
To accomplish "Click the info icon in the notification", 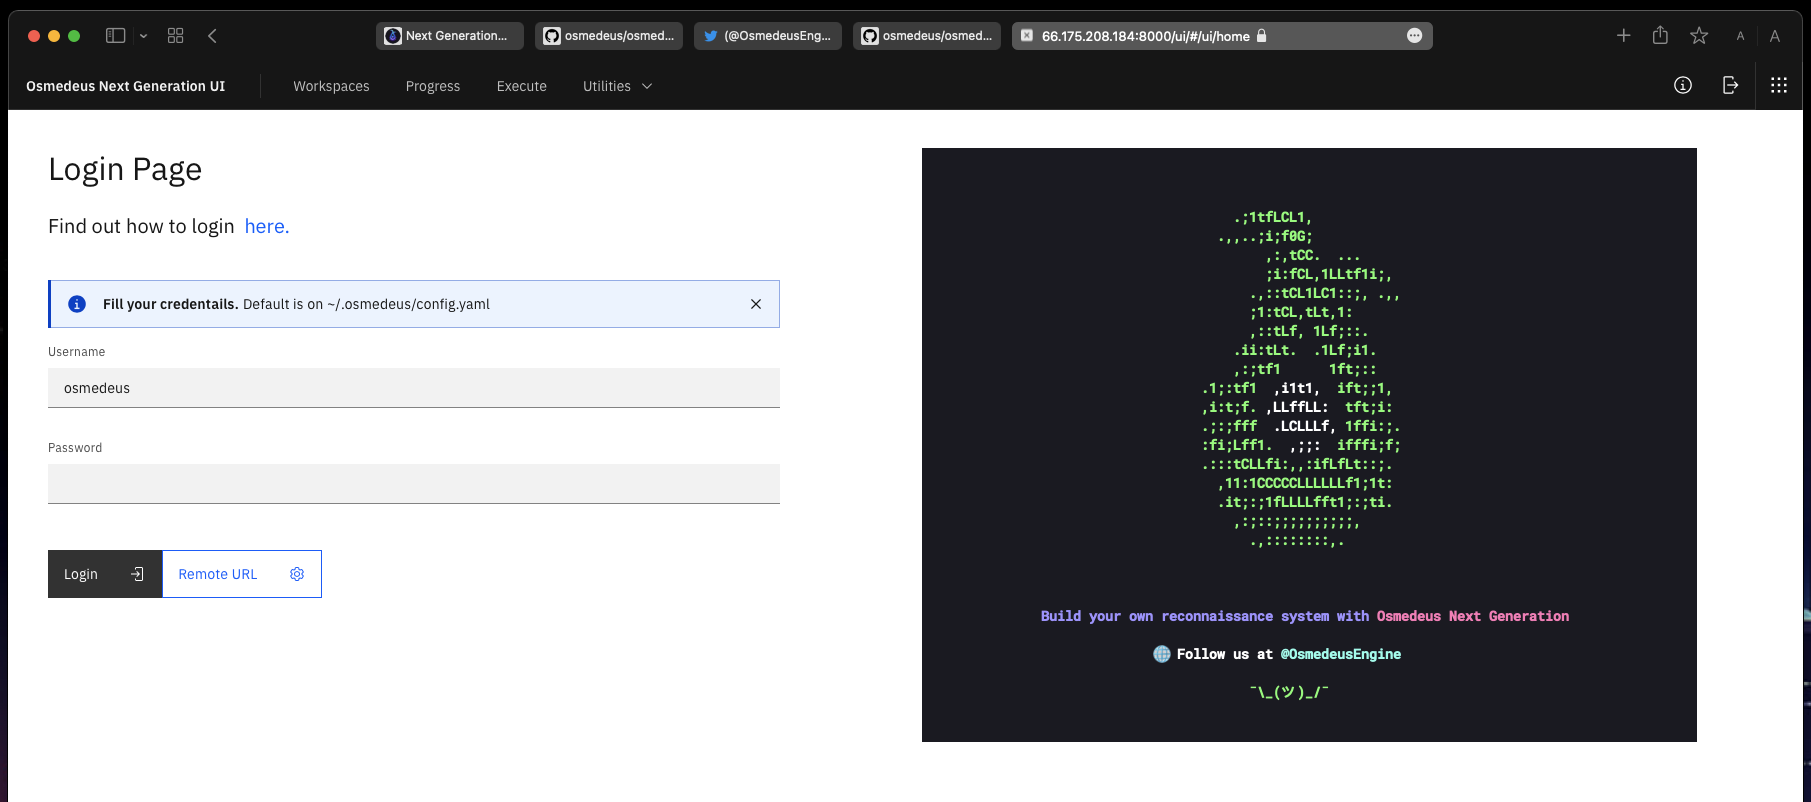I will (77, 304).
